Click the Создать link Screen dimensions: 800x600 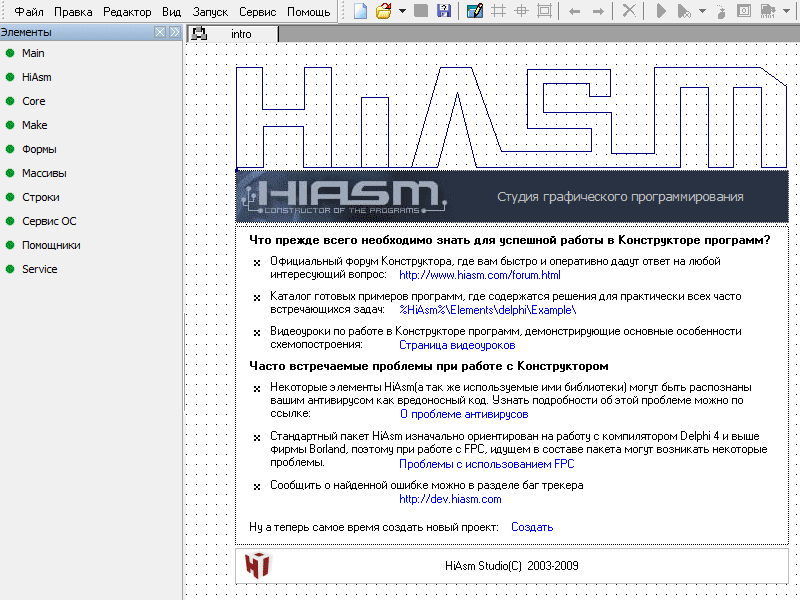[532, 527]
